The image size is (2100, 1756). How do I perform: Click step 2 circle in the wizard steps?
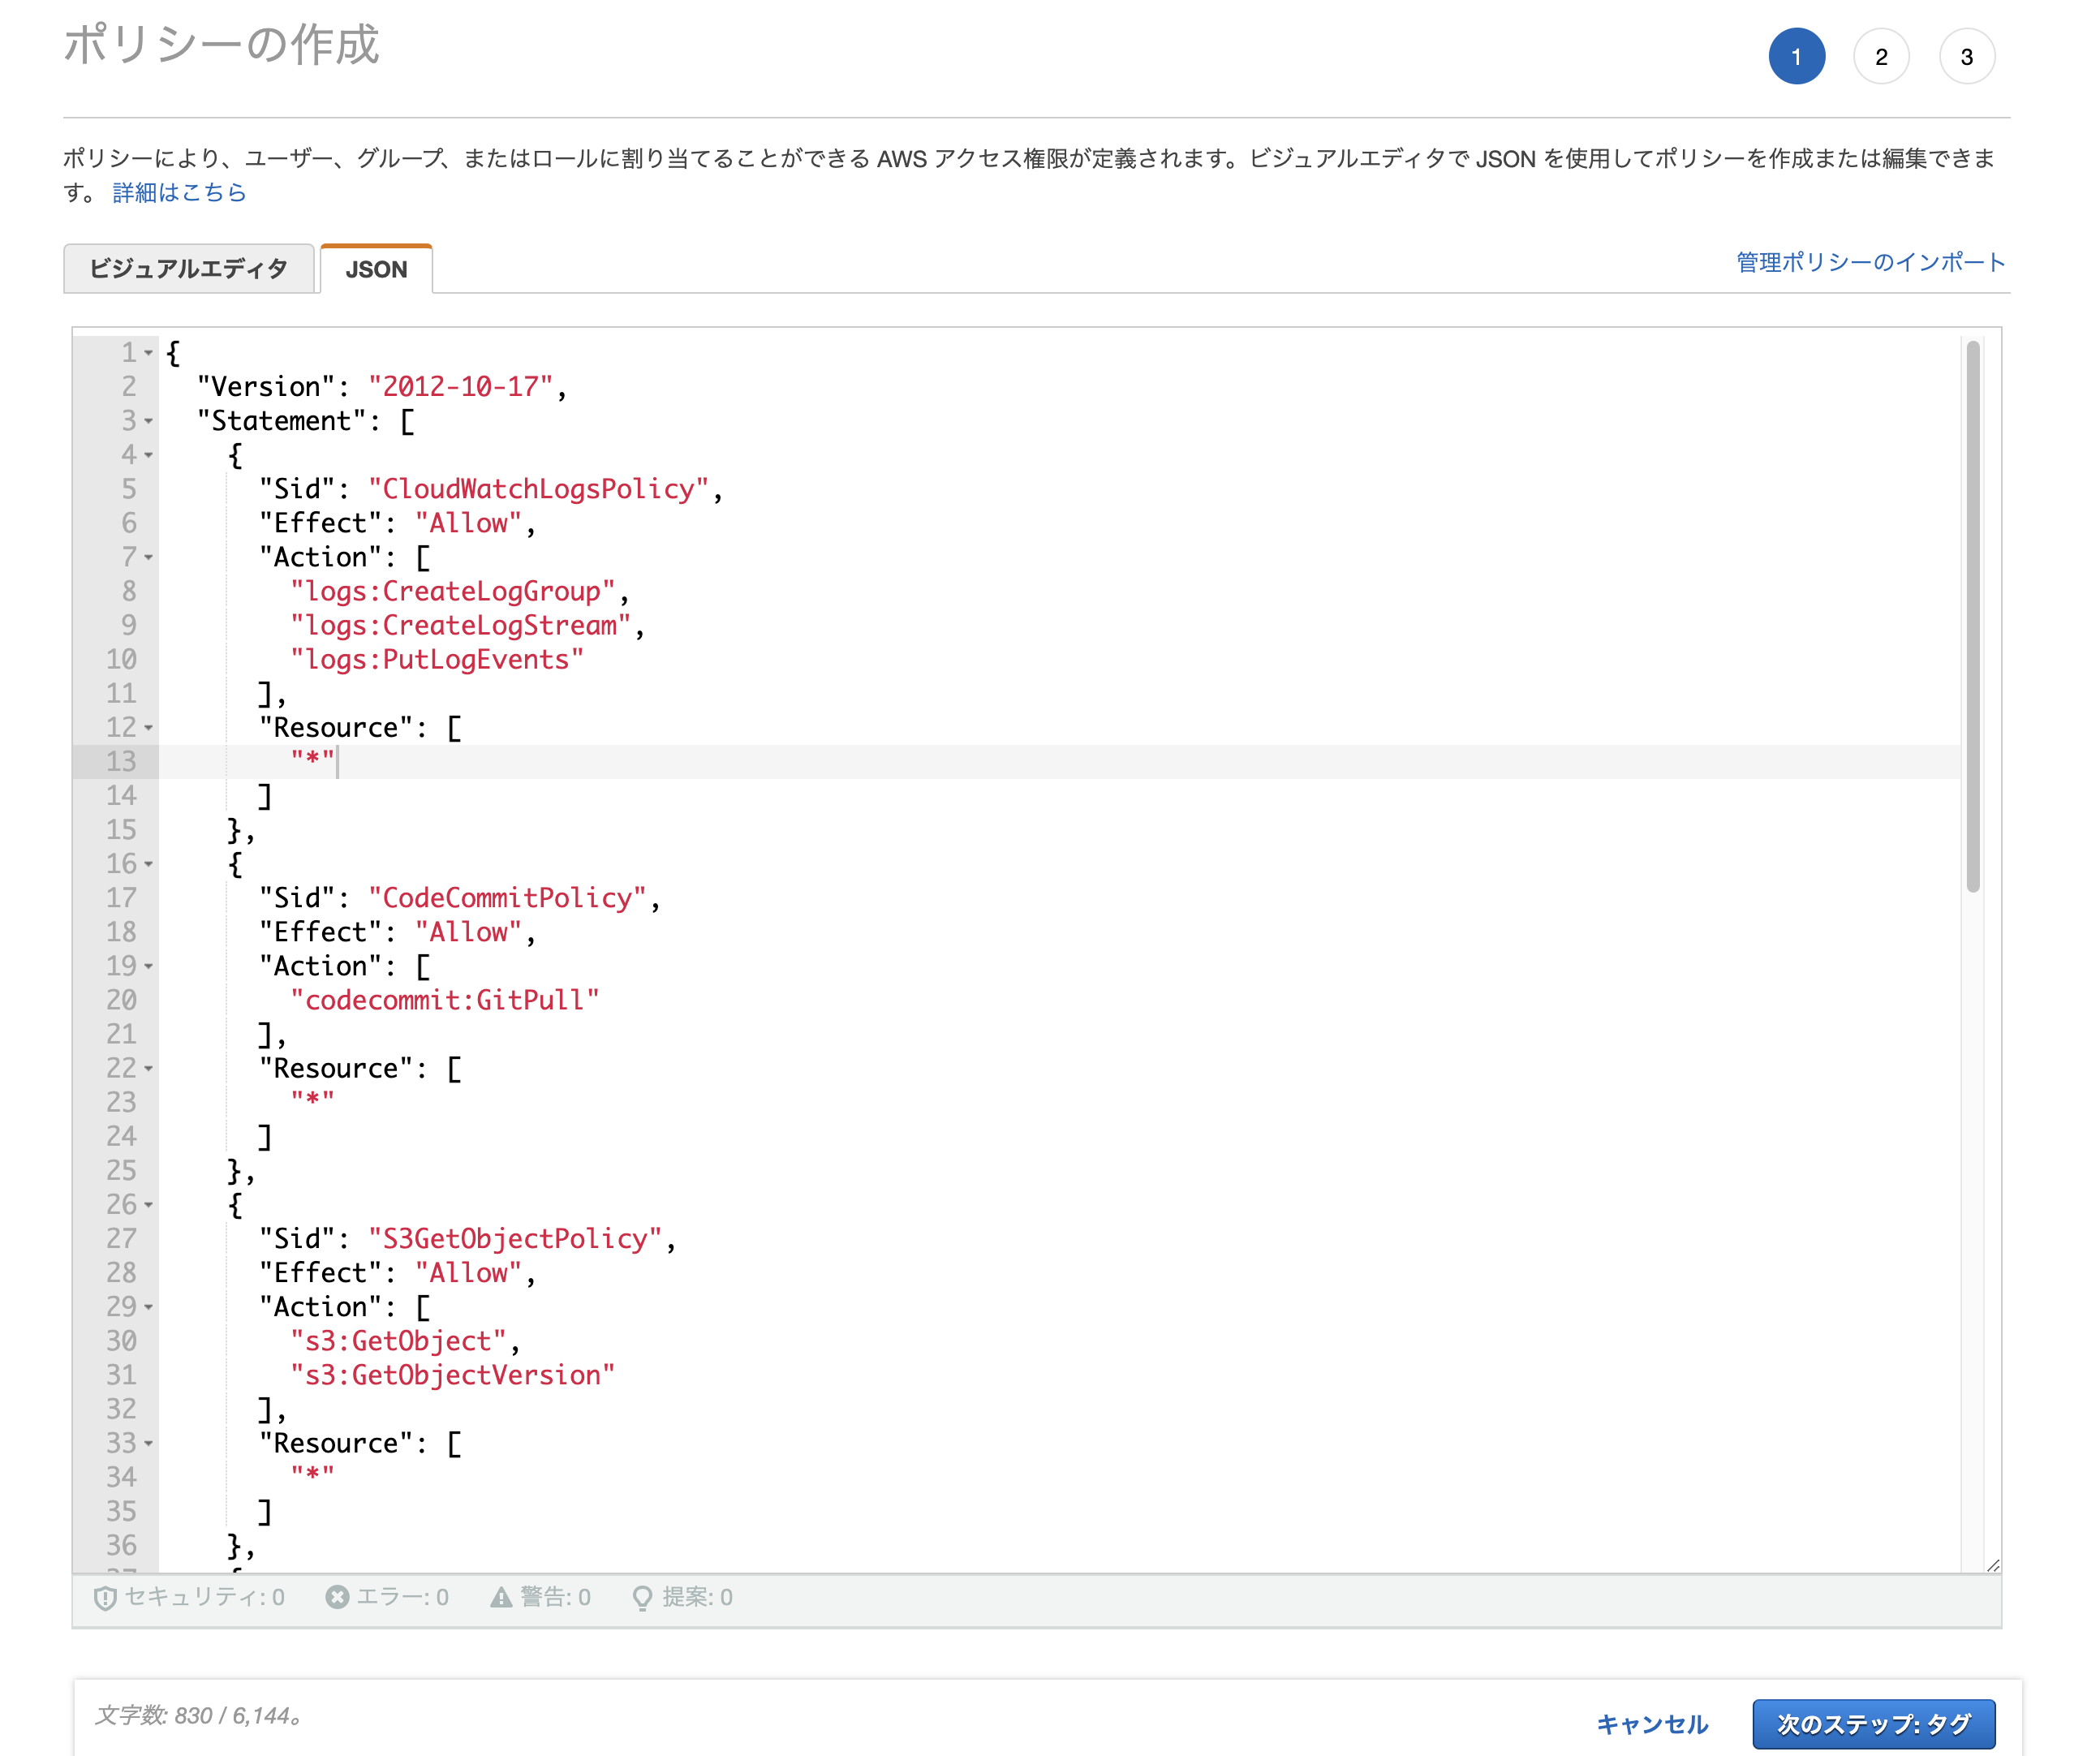1883,56
